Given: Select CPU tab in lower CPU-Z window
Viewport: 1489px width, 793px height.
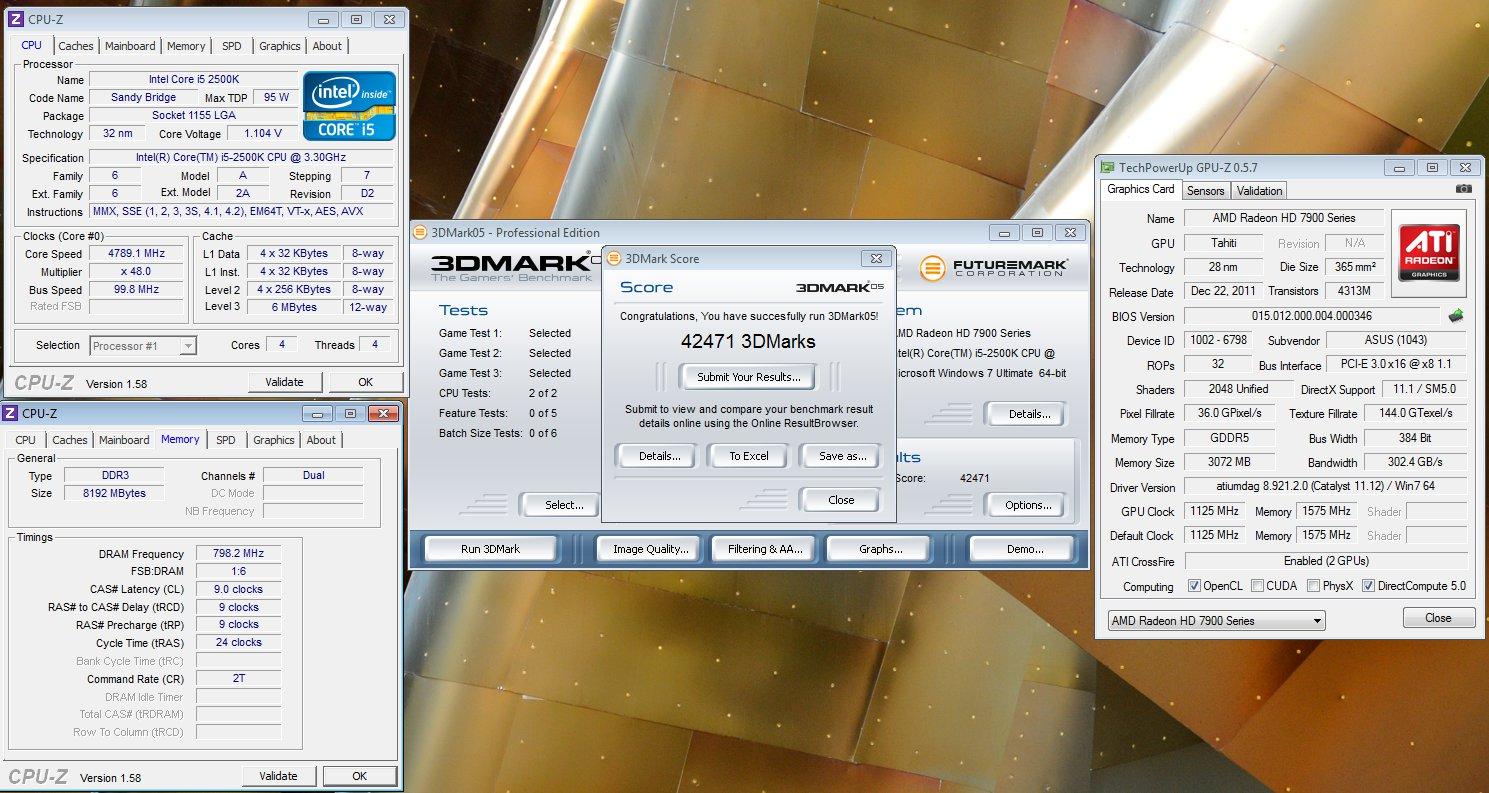Looking at the screenshot, I should click(x=25, y=440).
